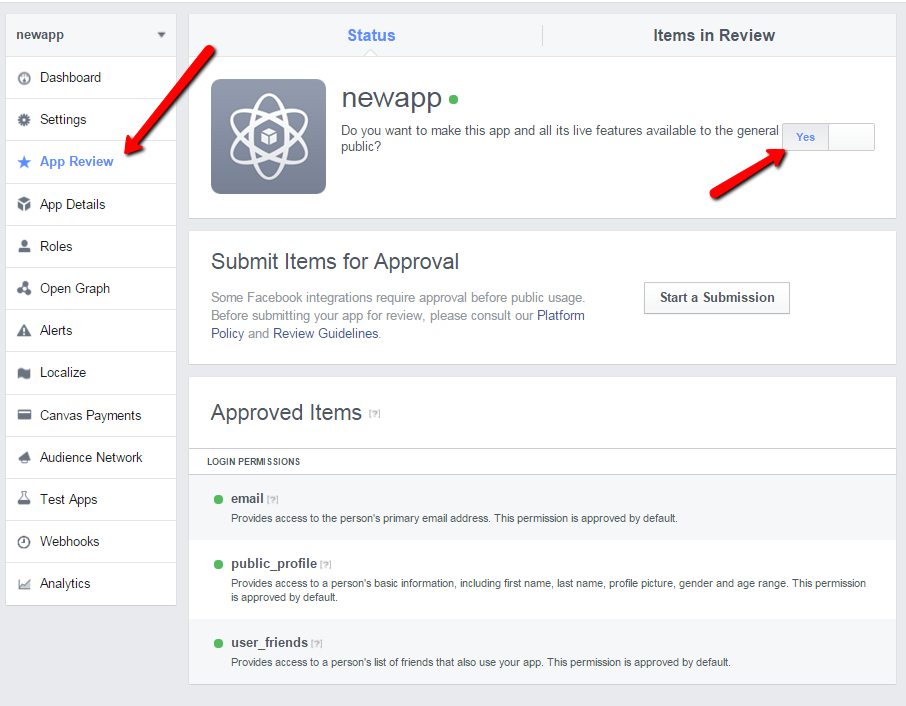This screenshot has height=706, width=906.
Task: Click the Open Graph nodes icon
Action: 24,288
